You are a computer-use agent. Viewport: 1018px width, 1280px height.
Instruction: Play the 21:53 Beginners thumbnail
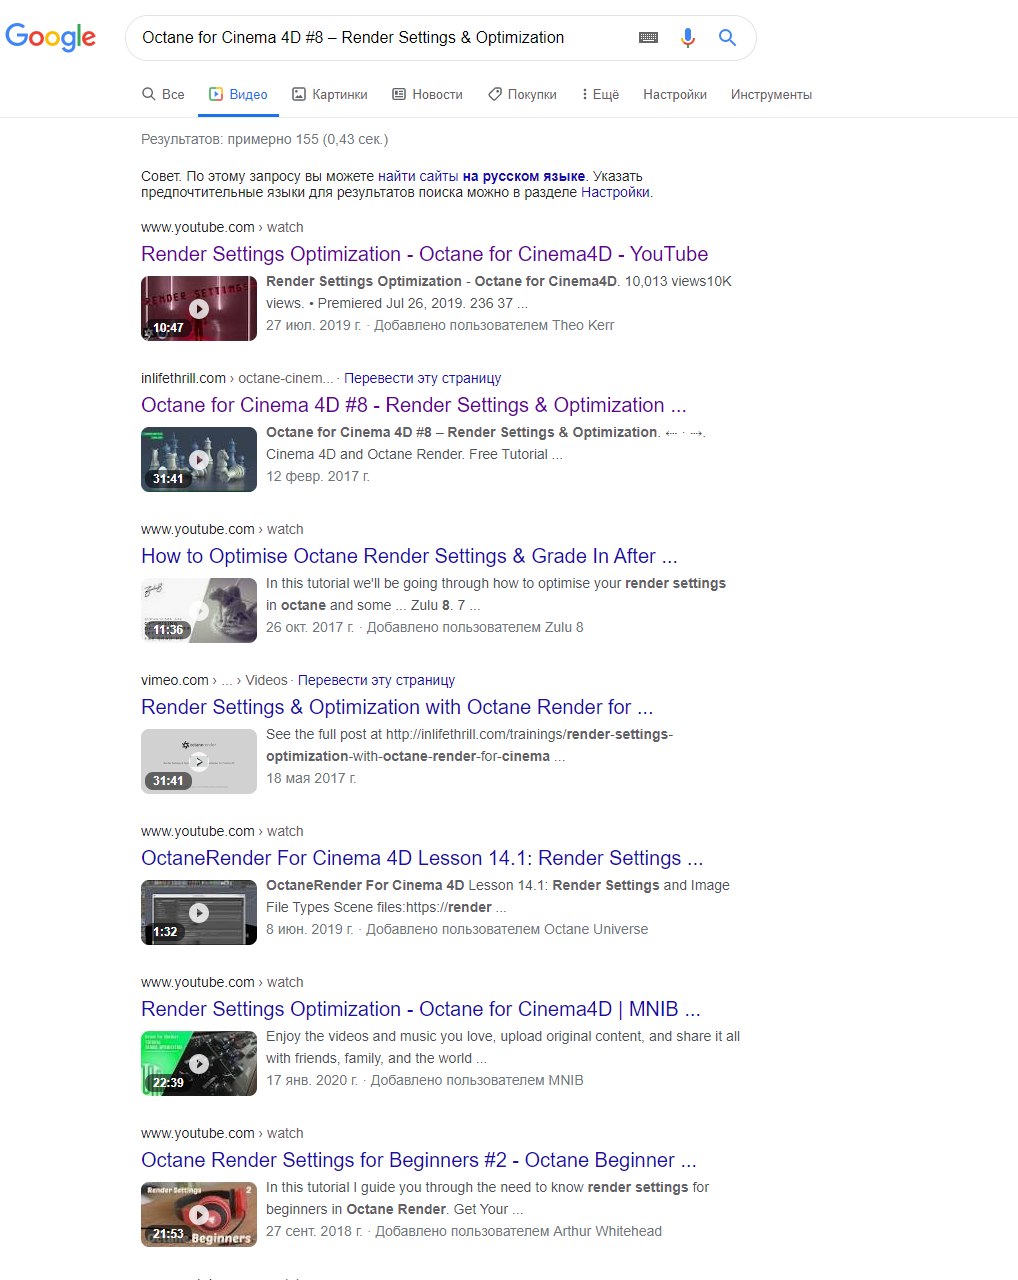[199, 1214]
